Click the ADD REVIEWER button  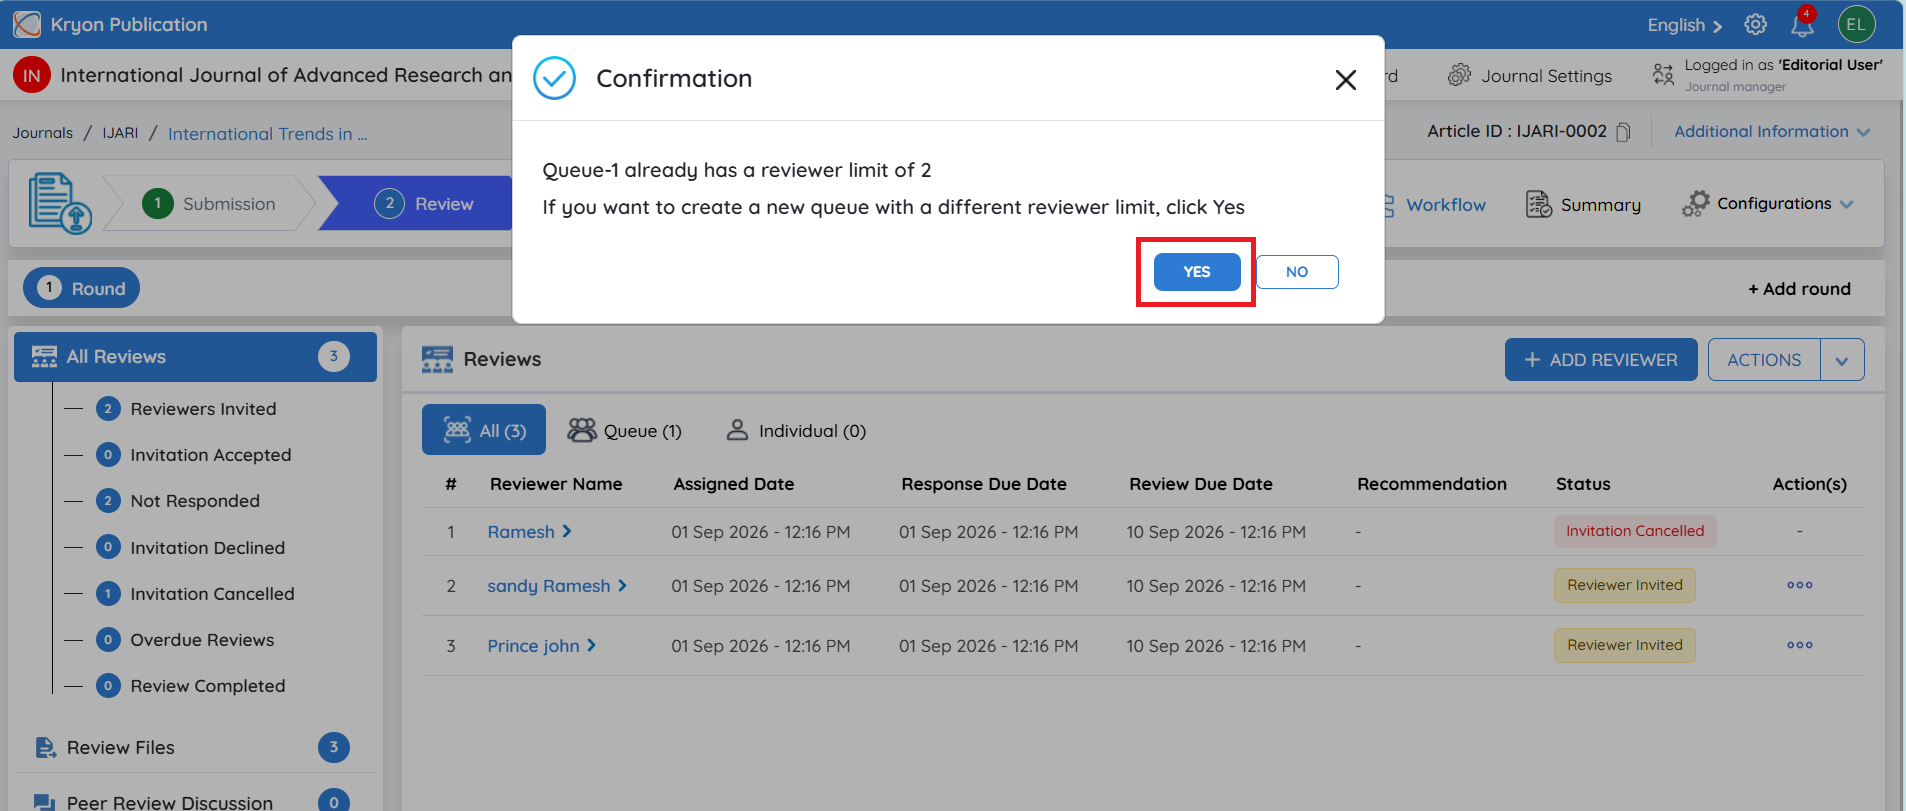(x=1601, y=360)
